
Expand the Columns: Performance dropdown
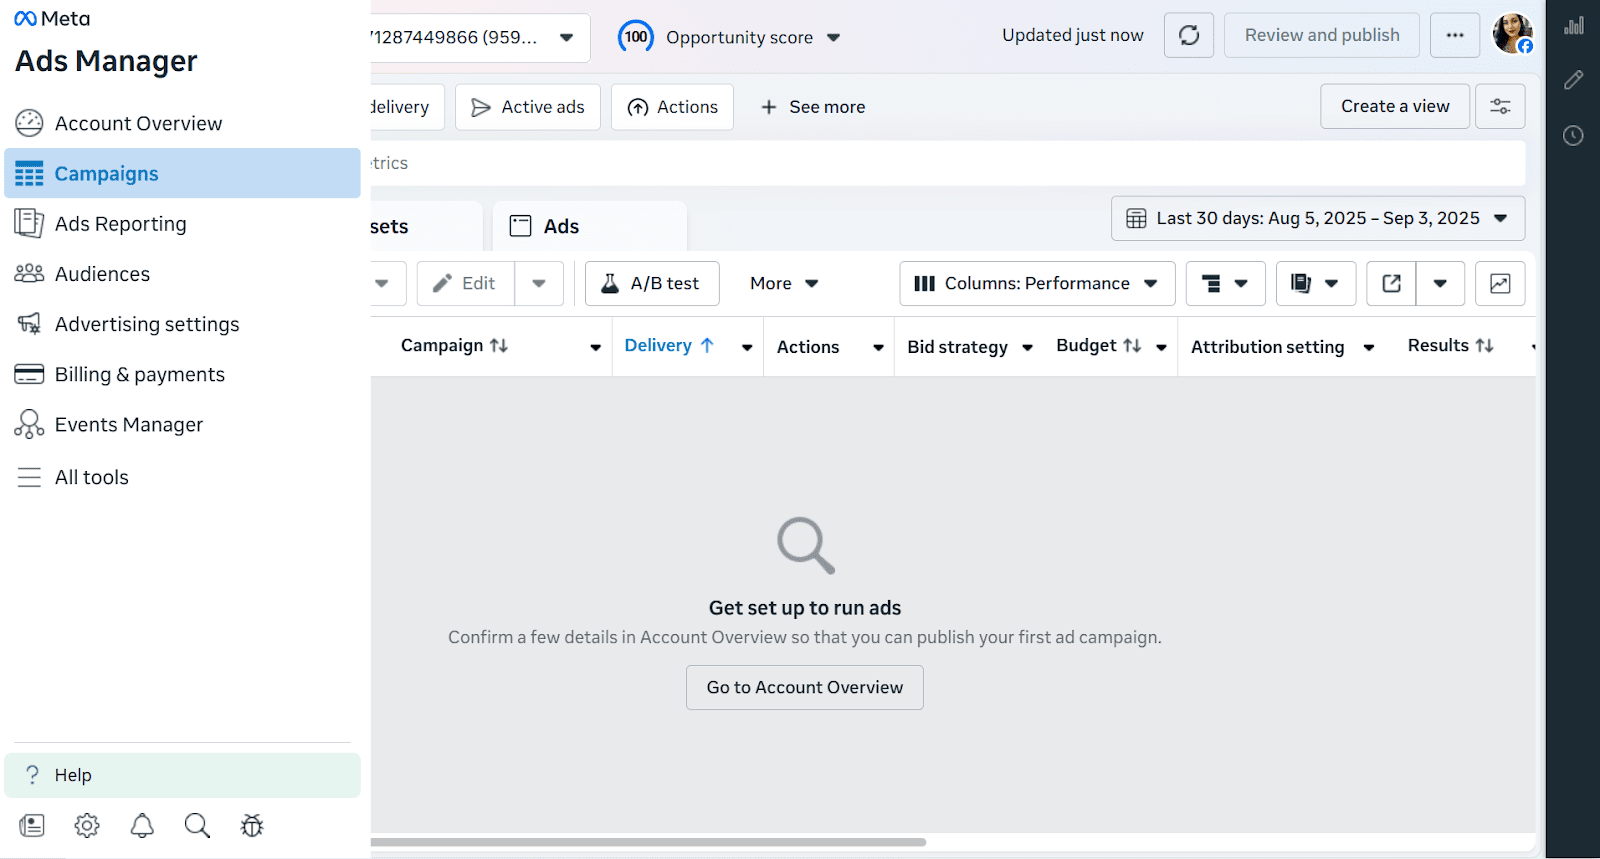click(x=1036, y=284)
